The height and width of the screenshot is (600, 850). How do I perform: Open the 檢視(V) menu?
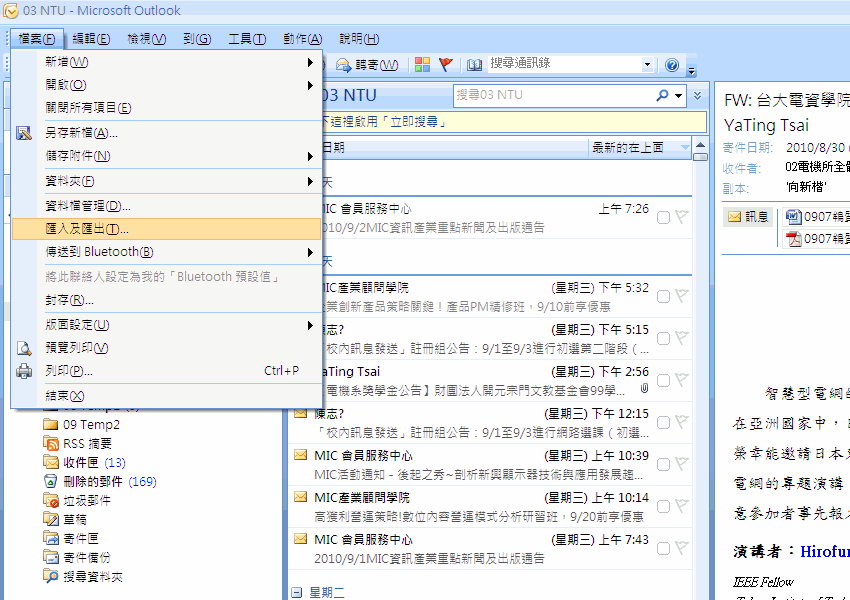click(146, 39)
